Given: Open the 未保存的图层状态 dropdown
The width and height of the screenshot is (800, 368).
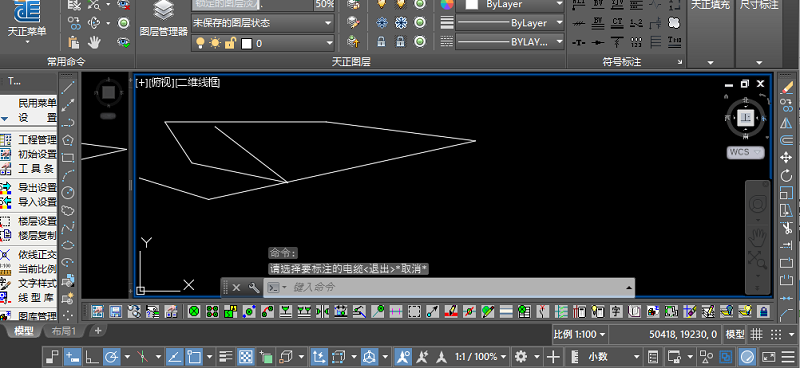Looking at the screenshot, I should click(x=263, y=23).
